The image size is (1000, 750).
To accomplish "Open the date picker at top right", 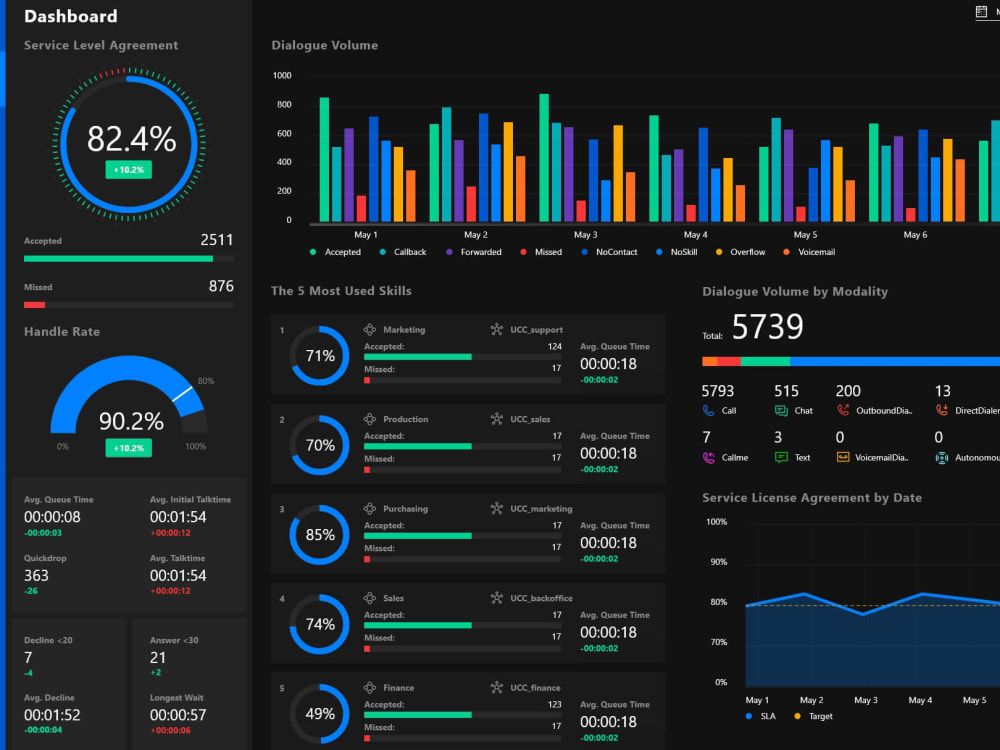I will click(x=983, y=11).
